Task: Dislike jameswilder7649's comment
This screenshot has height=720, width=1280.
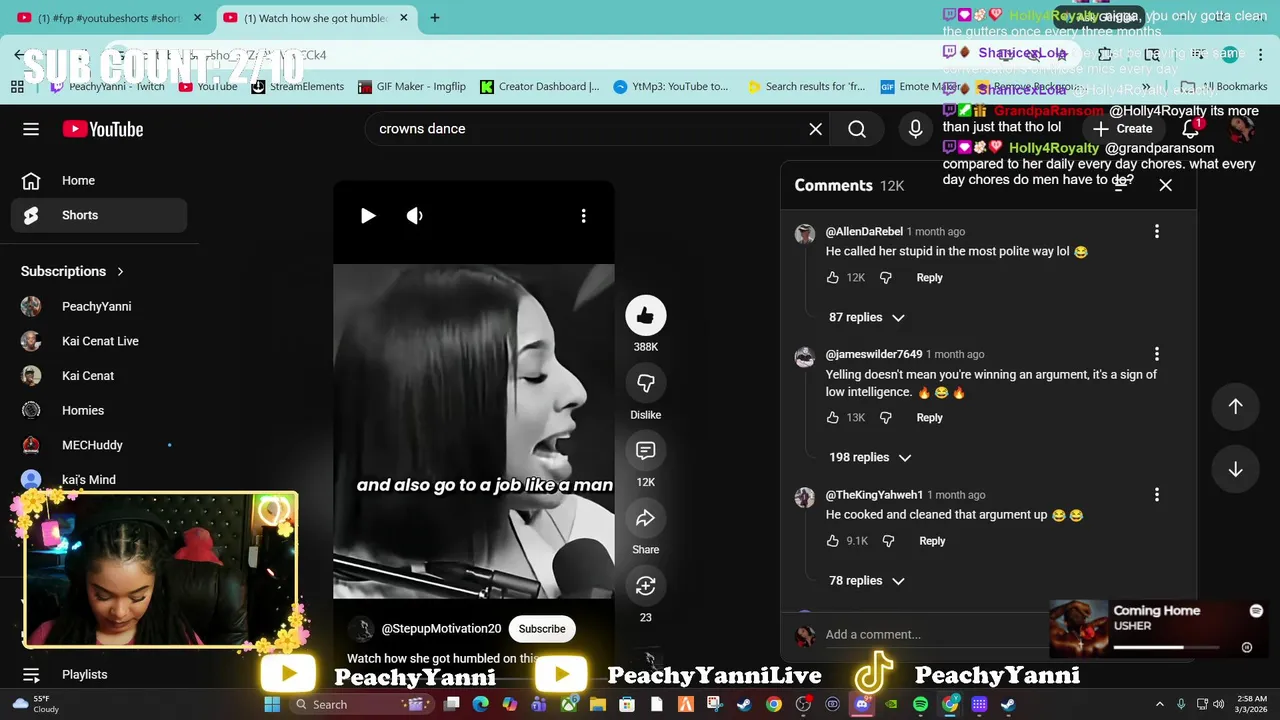Action: (885, 418)
